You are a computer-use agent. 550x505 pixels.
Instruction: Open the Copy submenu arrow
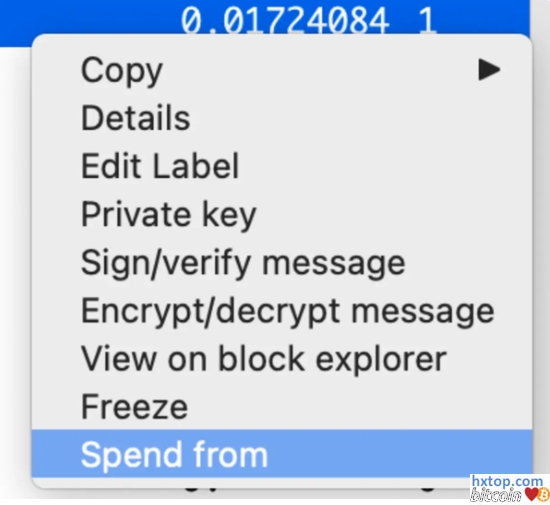[x=489, y=70]
